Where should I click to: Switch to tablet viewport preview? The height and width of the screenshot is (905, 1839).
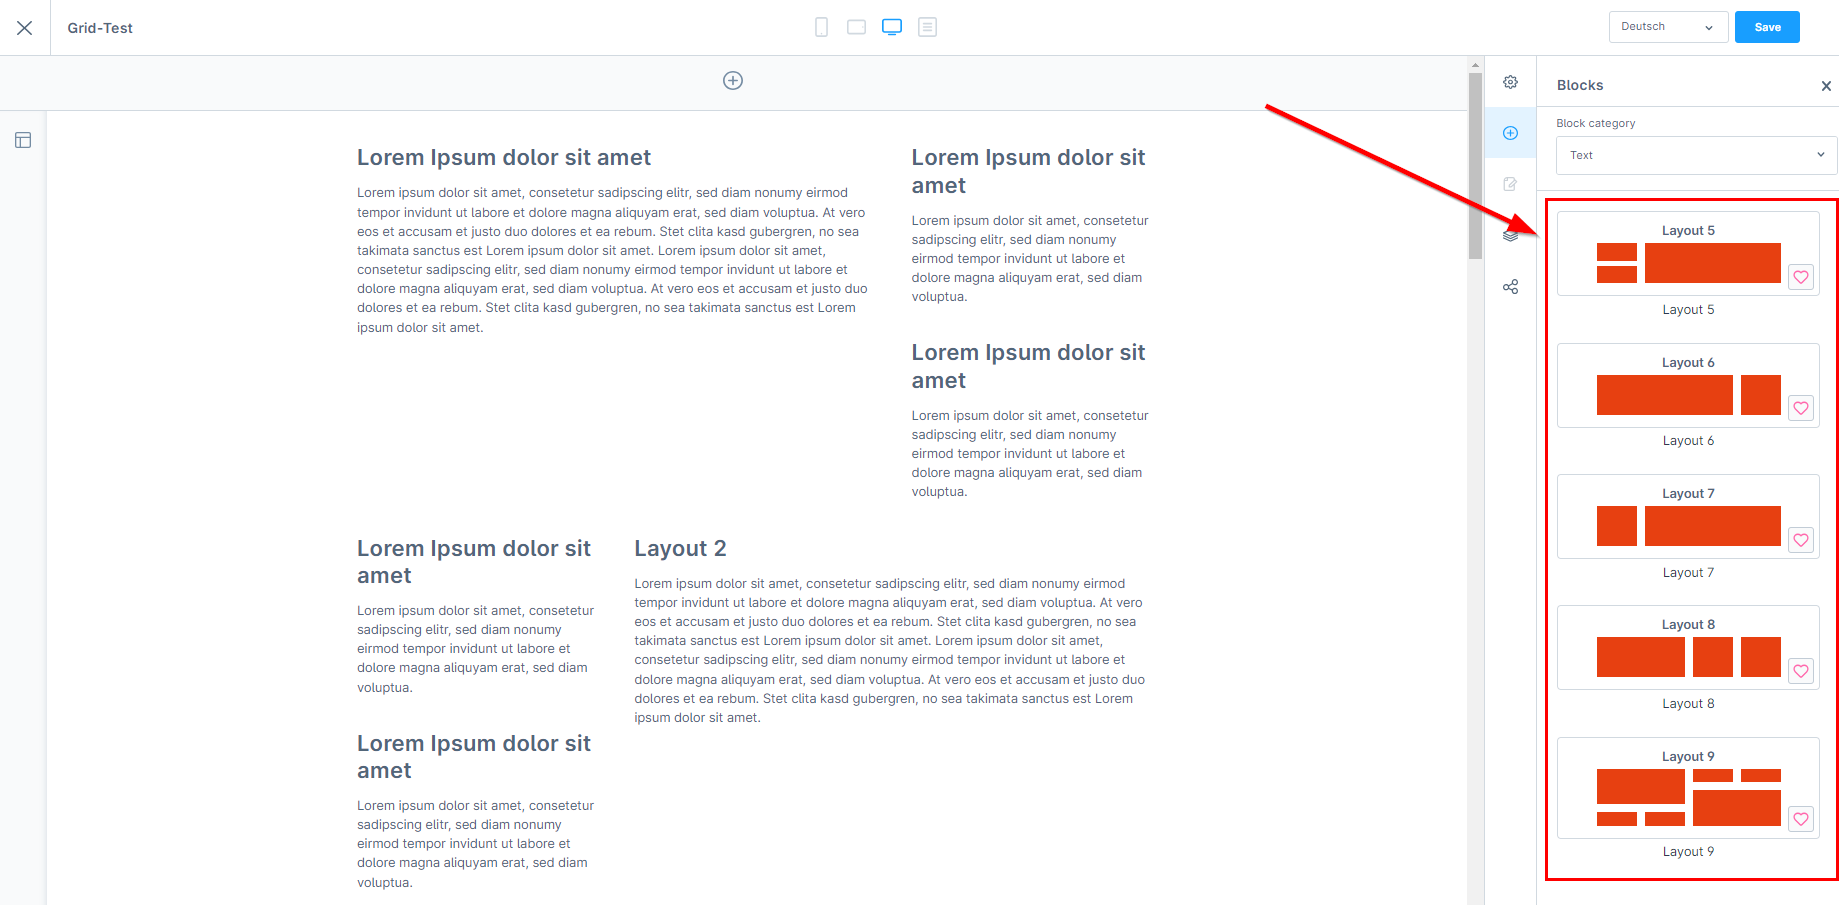click(856, 27)
